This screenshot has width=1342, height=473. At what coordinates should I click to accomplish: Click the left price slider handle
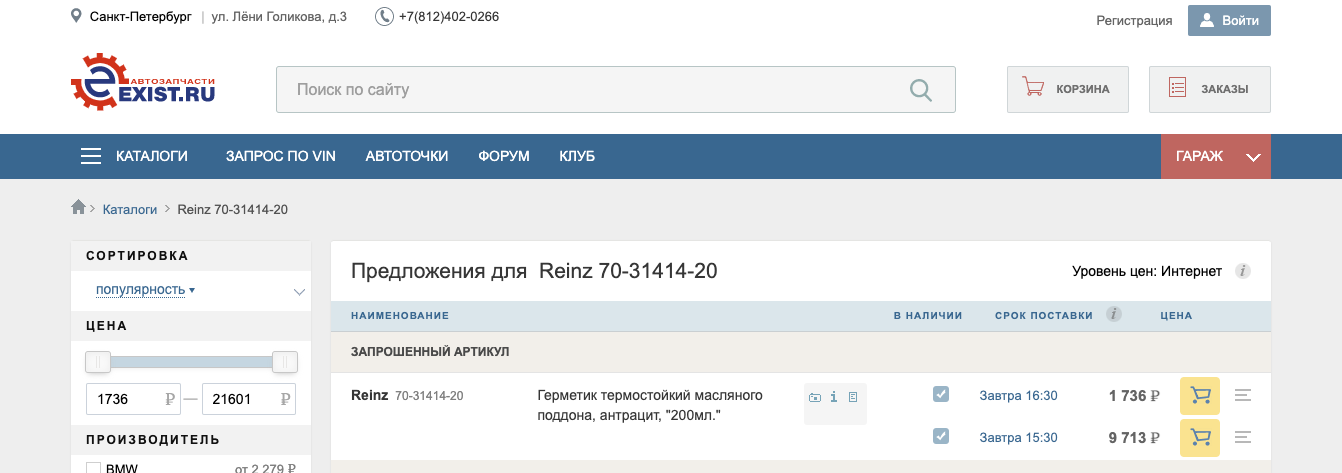98,361
